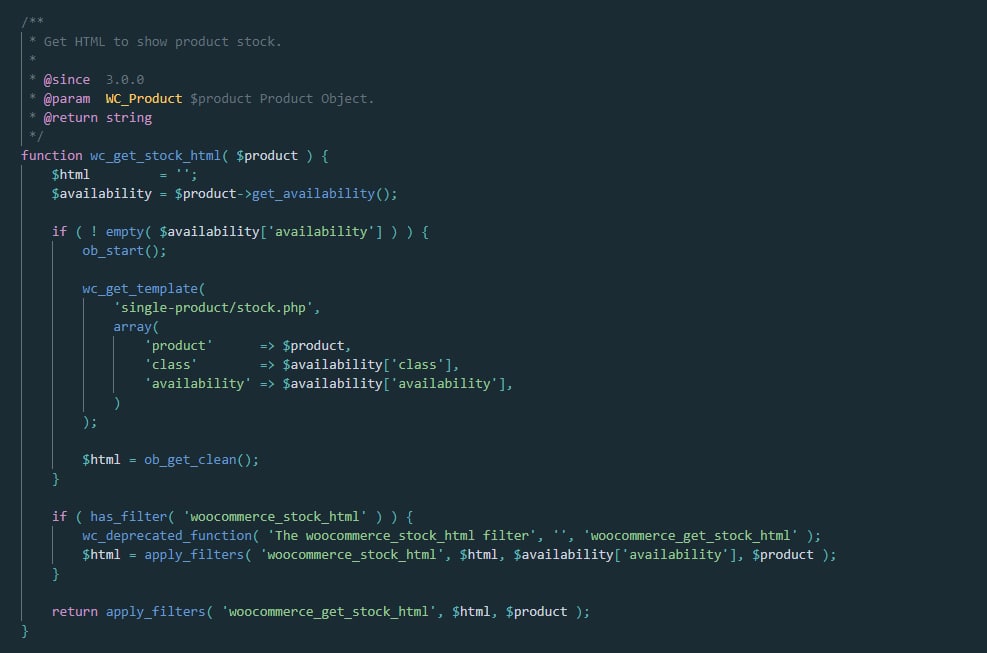Viewport: 987px width, 653px height.
Task: Click the wc_get_template function call
Action: point(140,288)
